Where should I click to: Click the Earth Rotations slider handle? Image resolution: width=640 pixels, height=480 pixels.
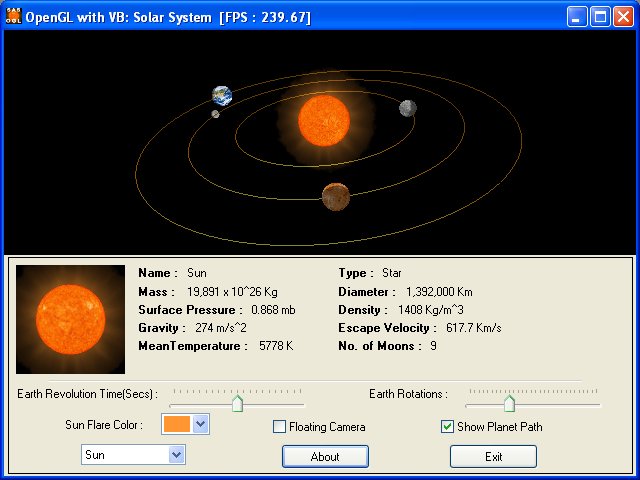tap(509, 403)
